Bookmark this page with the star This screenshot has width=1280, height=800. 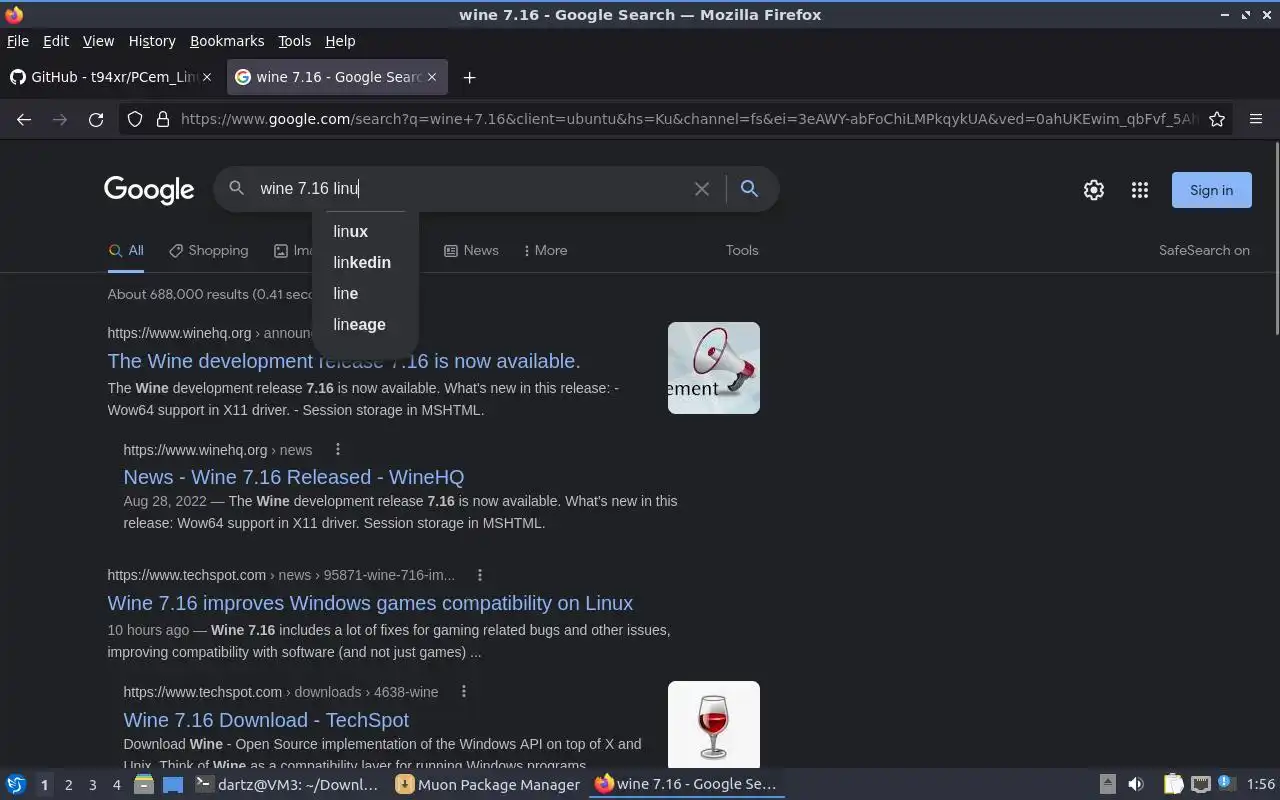click(x=1217, y=119)
